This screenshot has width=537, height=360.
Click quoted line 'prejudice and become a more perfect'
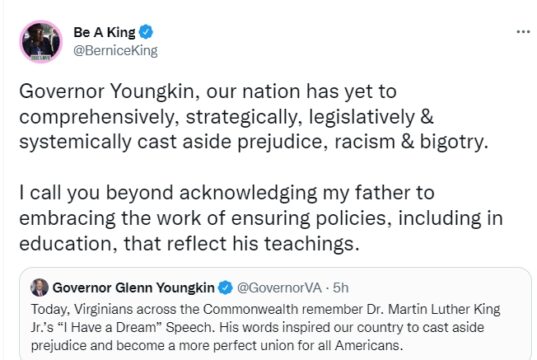point(217,345)
